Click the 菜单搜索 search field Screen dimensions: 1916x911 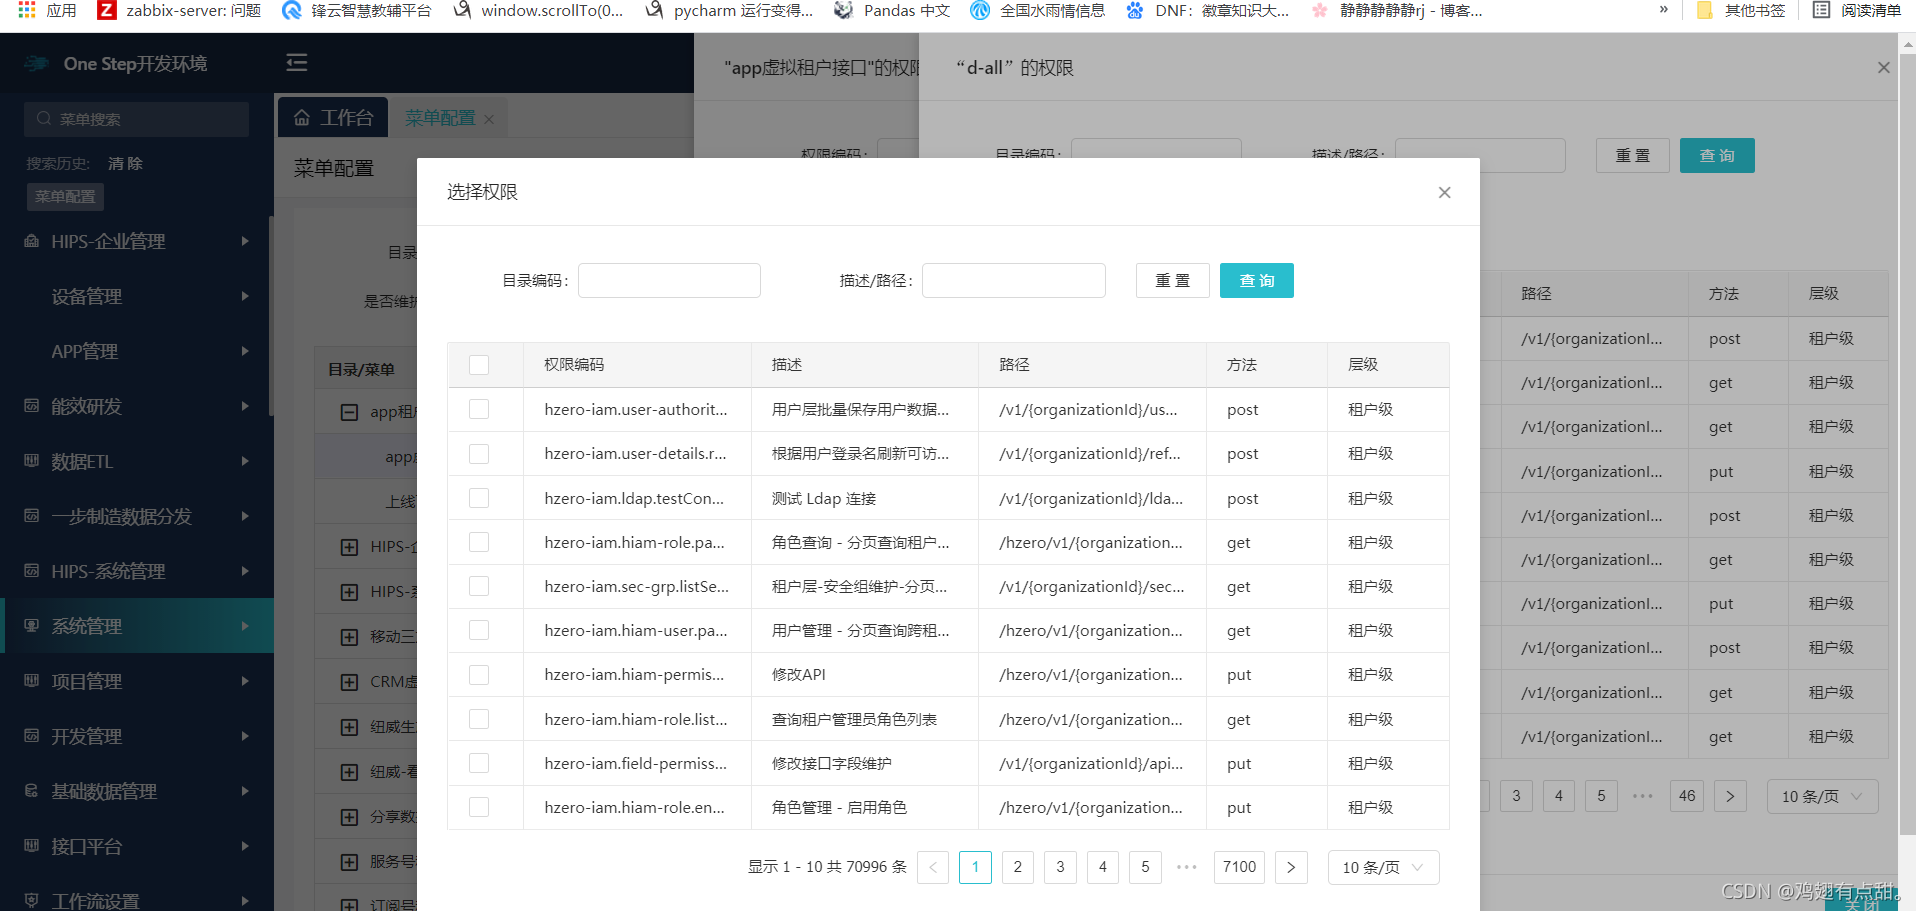136,119
